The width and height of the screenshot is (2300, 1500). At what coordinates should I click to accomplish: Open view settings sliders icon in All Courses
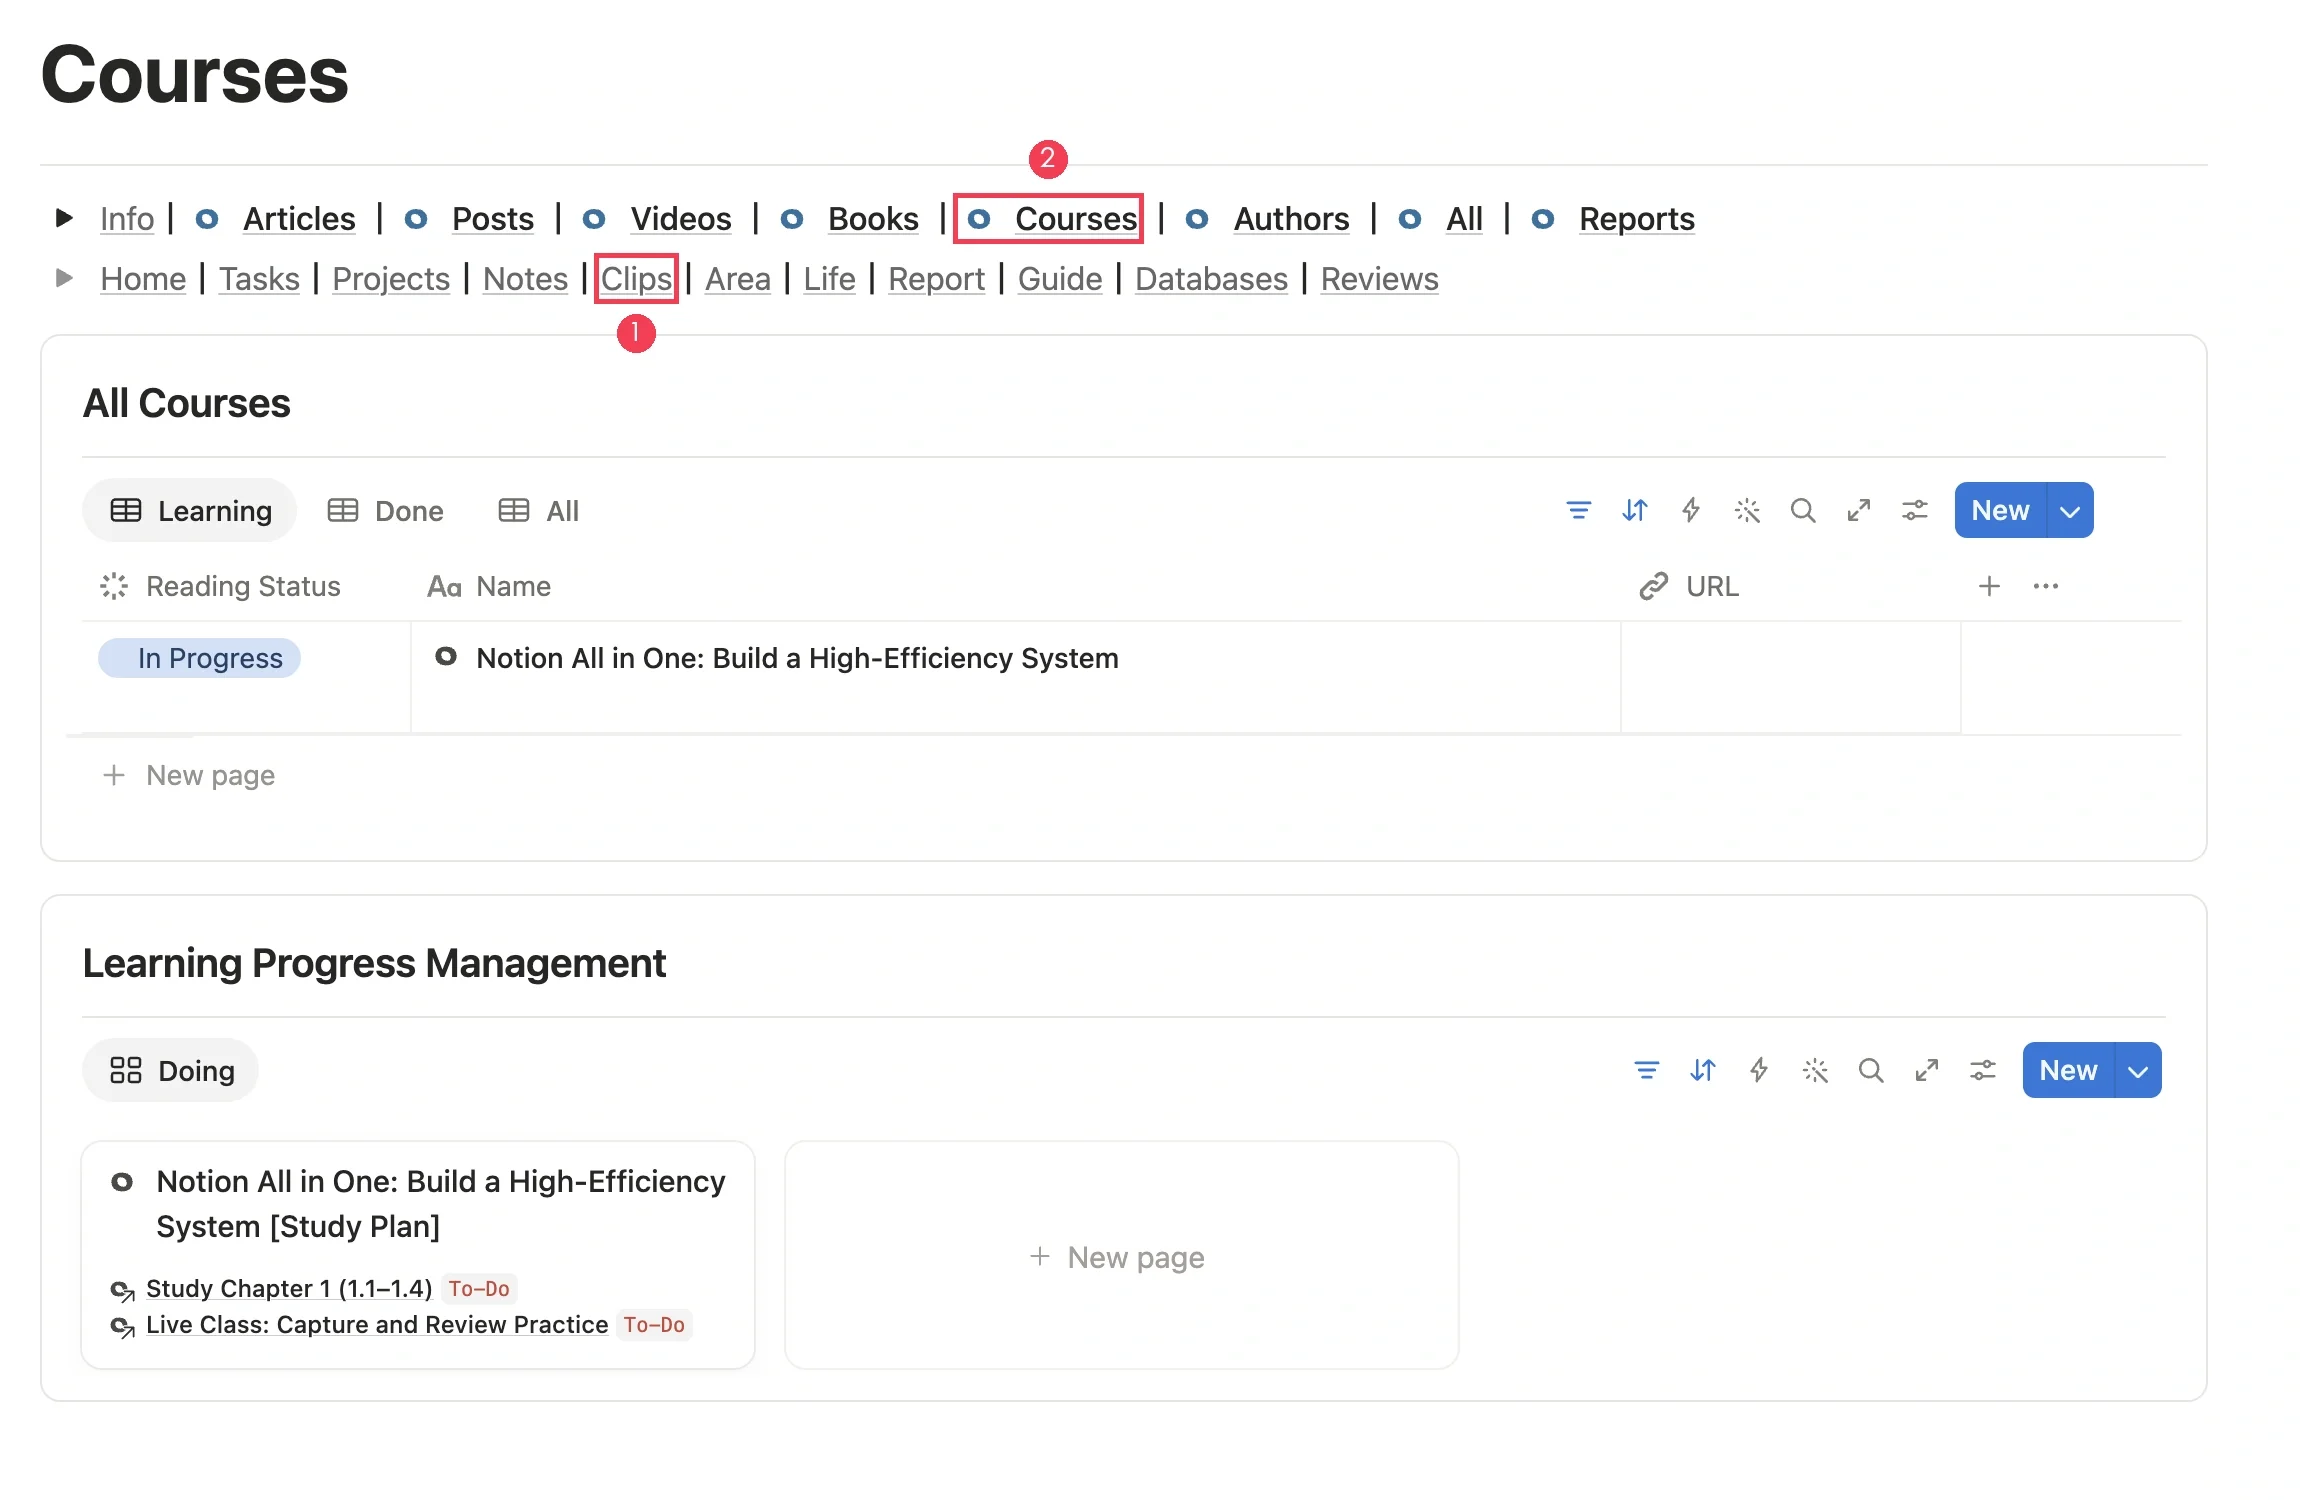[x=1915, y=511]
